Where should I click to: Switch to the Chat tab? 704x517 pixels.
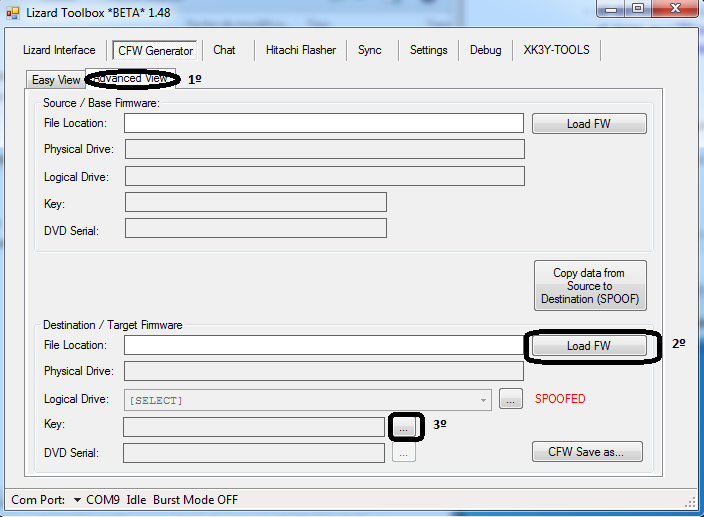coord(224,50)
